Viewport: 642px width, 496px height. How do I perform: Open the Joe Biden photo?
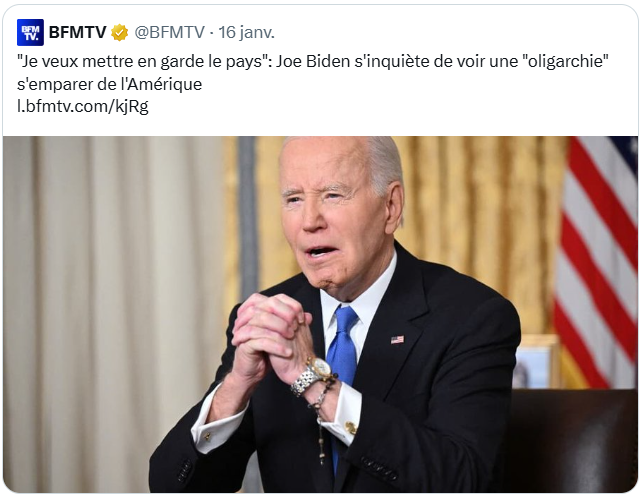coord(320,314)
